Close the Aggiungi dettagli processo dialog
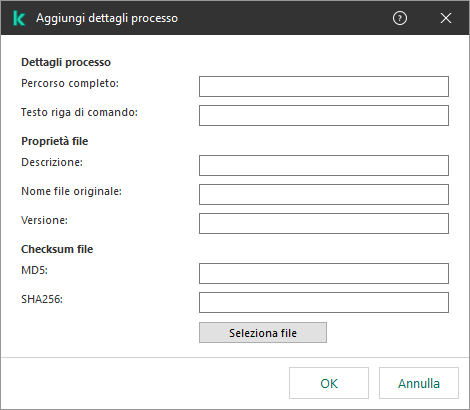470x410 pixels. pyautogui.click(x=446, y=18)
